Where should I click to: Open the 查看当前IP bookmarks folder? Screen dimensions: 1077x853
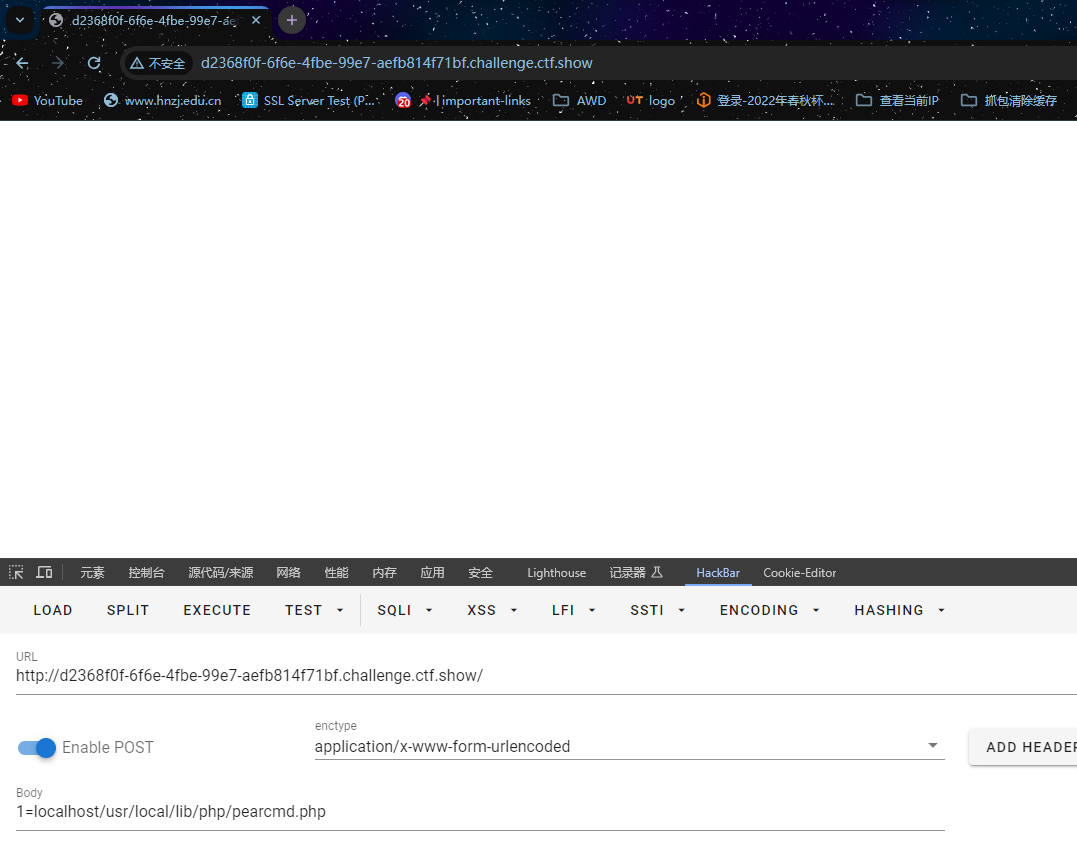(x=897, y=100)
